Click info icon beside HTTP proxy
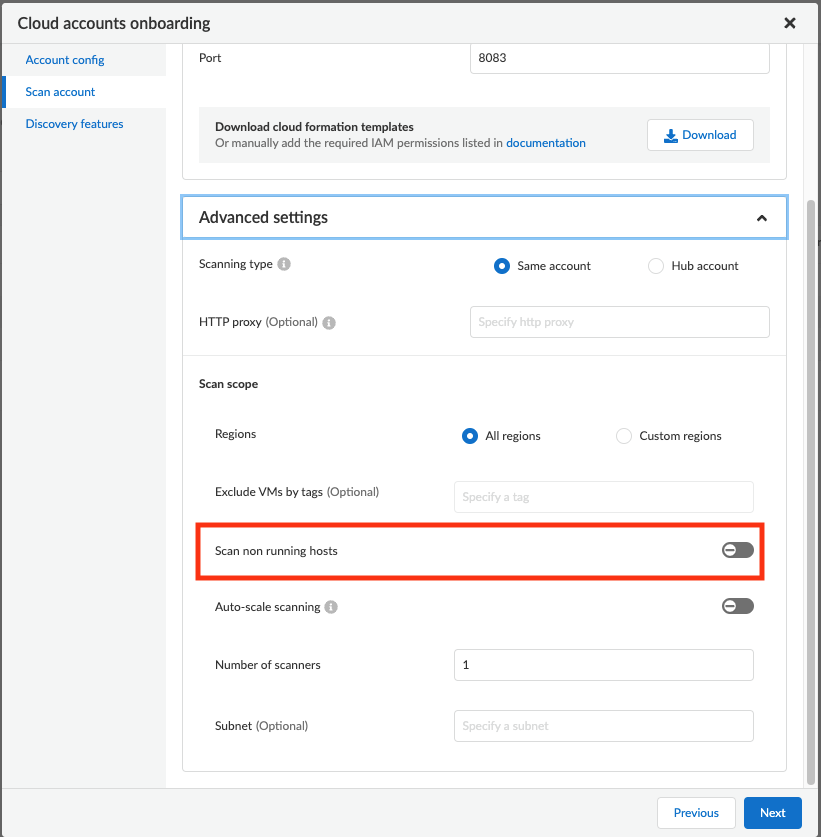821x837 pixels. pyautogui.click(x=329, y=323)
